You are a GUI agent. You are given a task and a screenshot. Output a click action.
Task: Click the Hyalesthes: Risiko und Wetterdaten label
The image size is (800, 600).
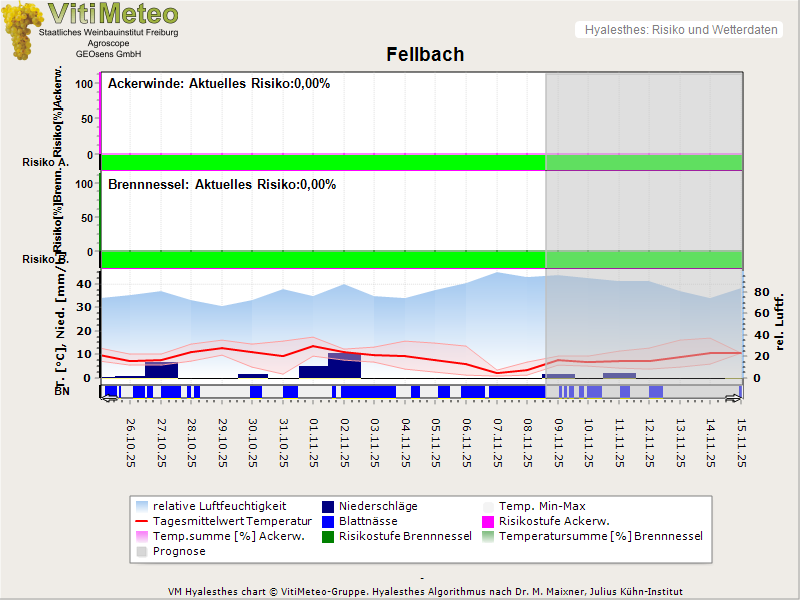coord(680,30)
